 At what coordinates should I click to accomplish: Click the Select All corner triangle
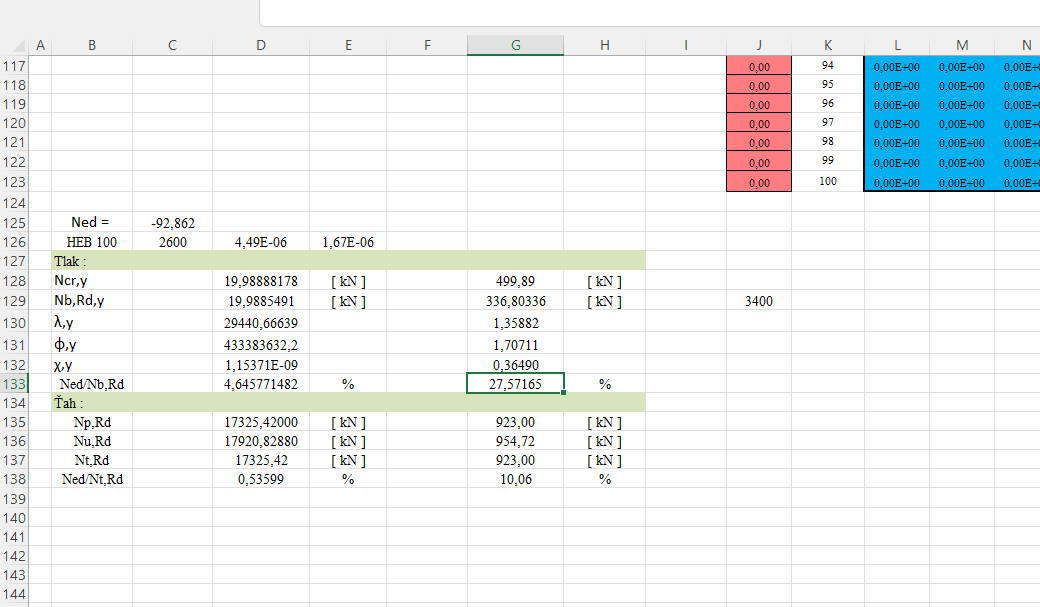18,45
